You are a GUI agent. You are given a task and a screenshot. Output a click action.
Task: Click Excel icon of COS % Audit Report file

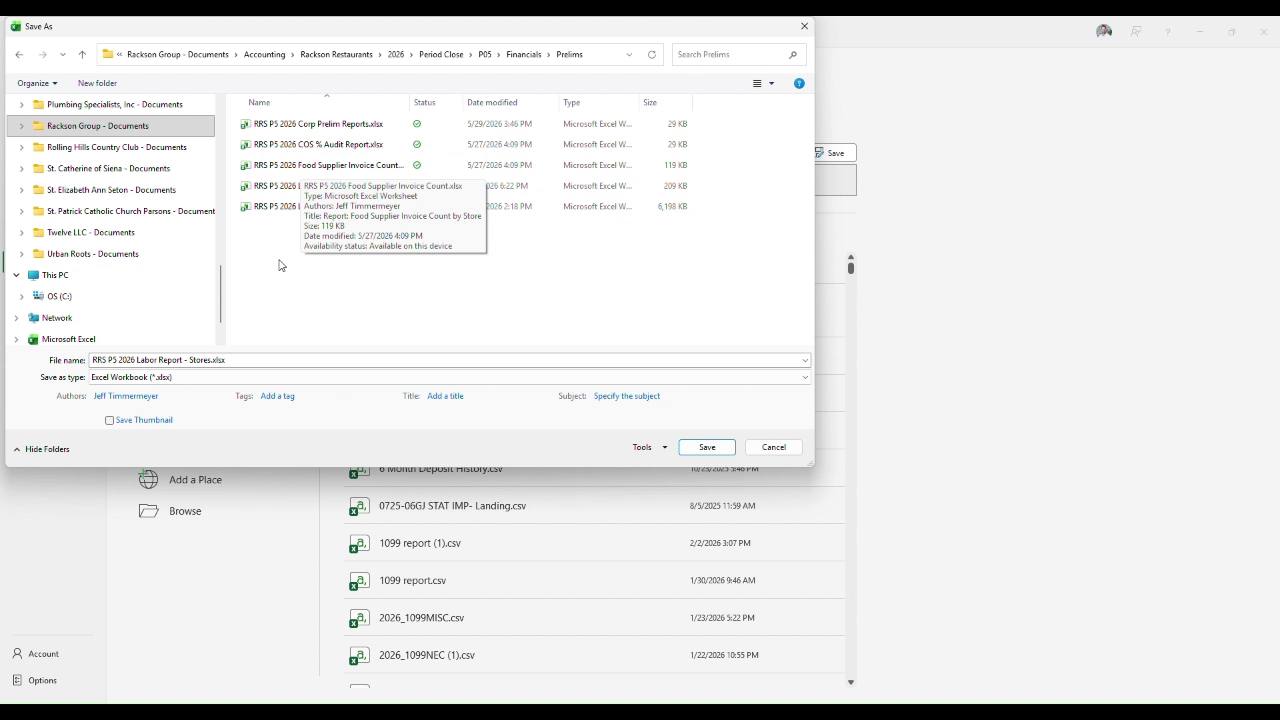245,145
